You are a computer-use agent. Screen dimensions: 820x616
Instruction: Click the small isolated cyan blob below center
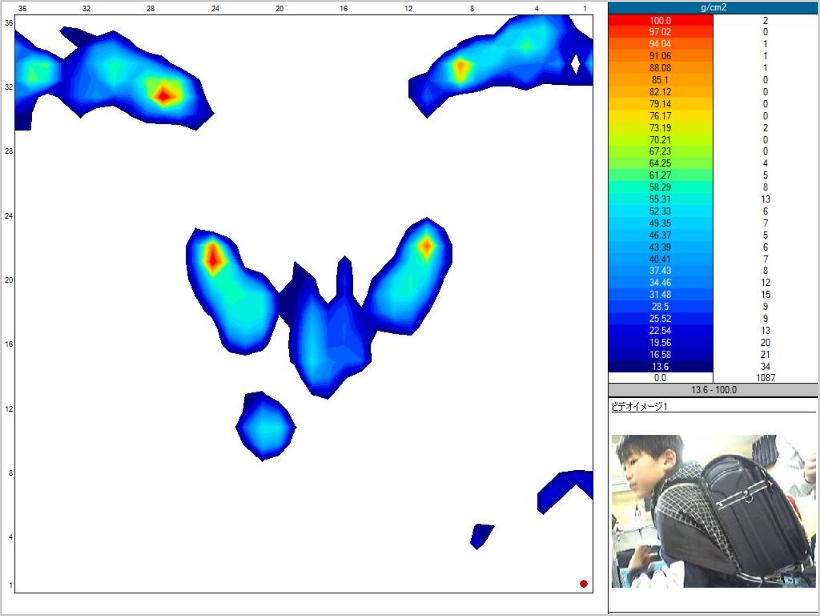(x=266, y=427)
